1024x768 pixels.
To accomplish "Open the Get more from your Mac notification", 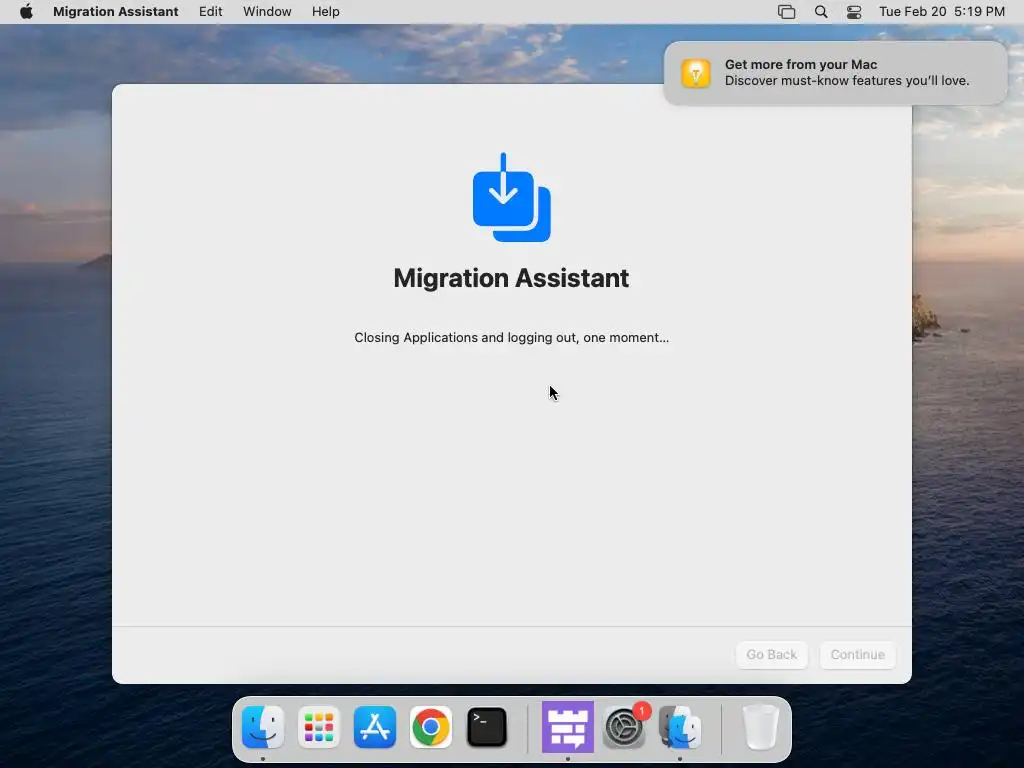I will [835, 73].
